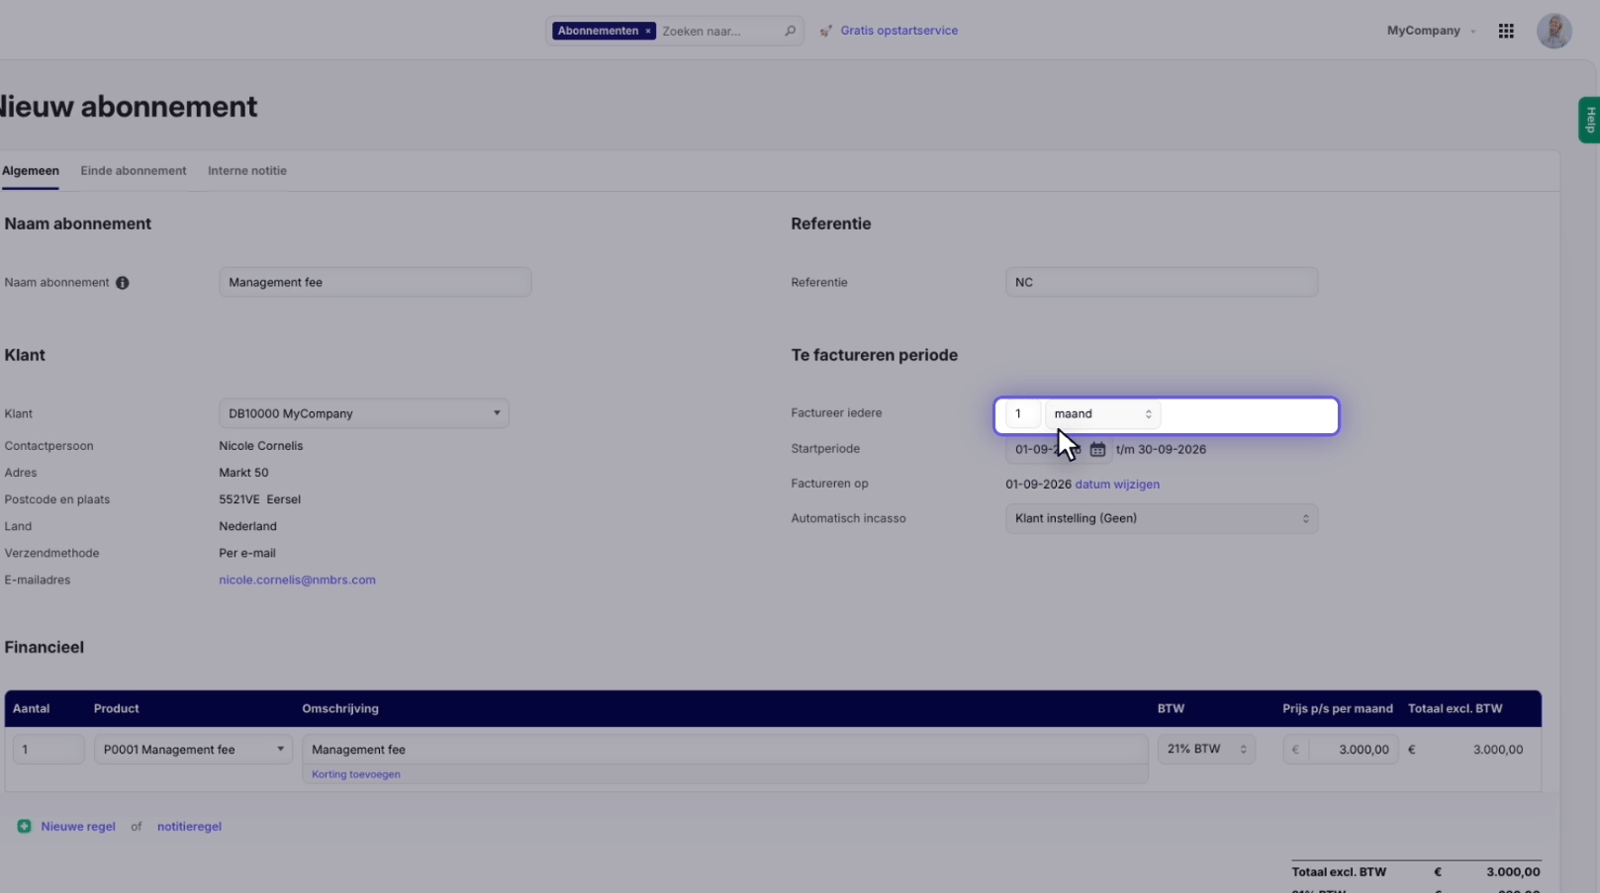Click the Gratis opstartservice link
Viewport: 1600px width, 893px height.
click(x=899, y=31)
